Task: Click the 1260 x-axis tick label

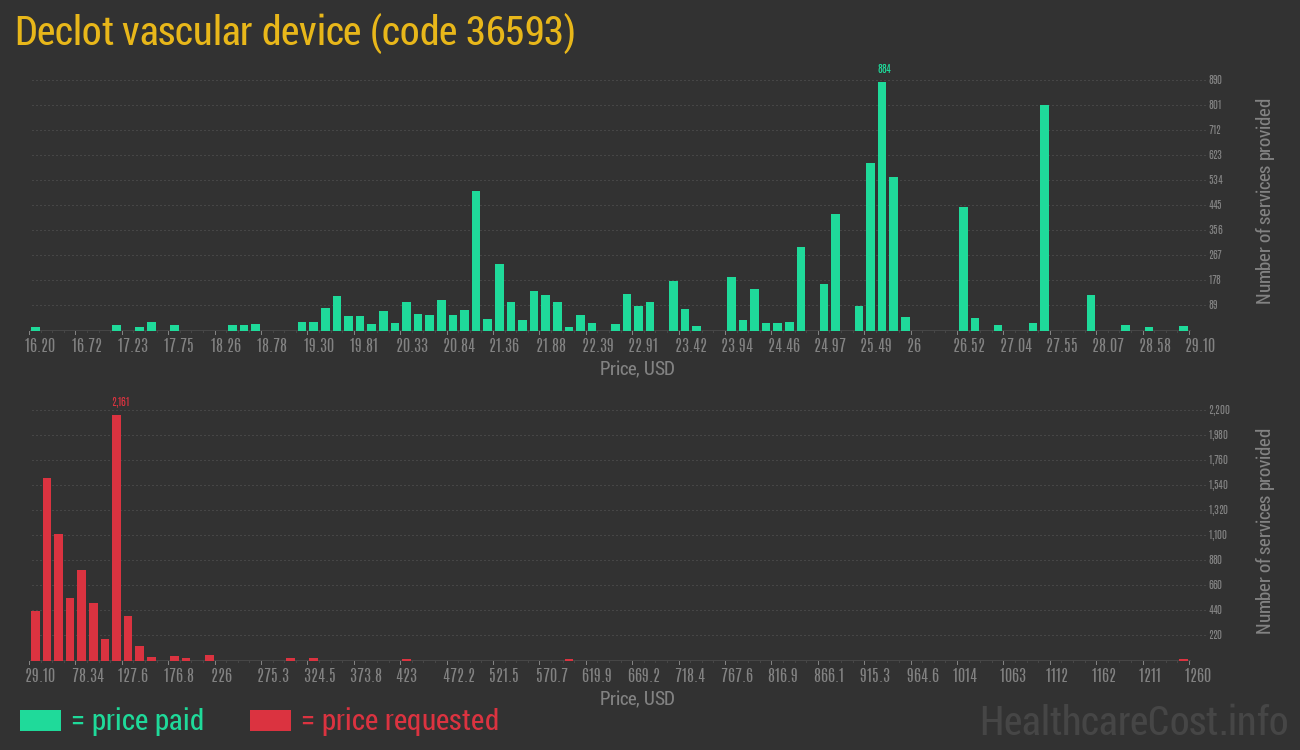Action: 1198,676
